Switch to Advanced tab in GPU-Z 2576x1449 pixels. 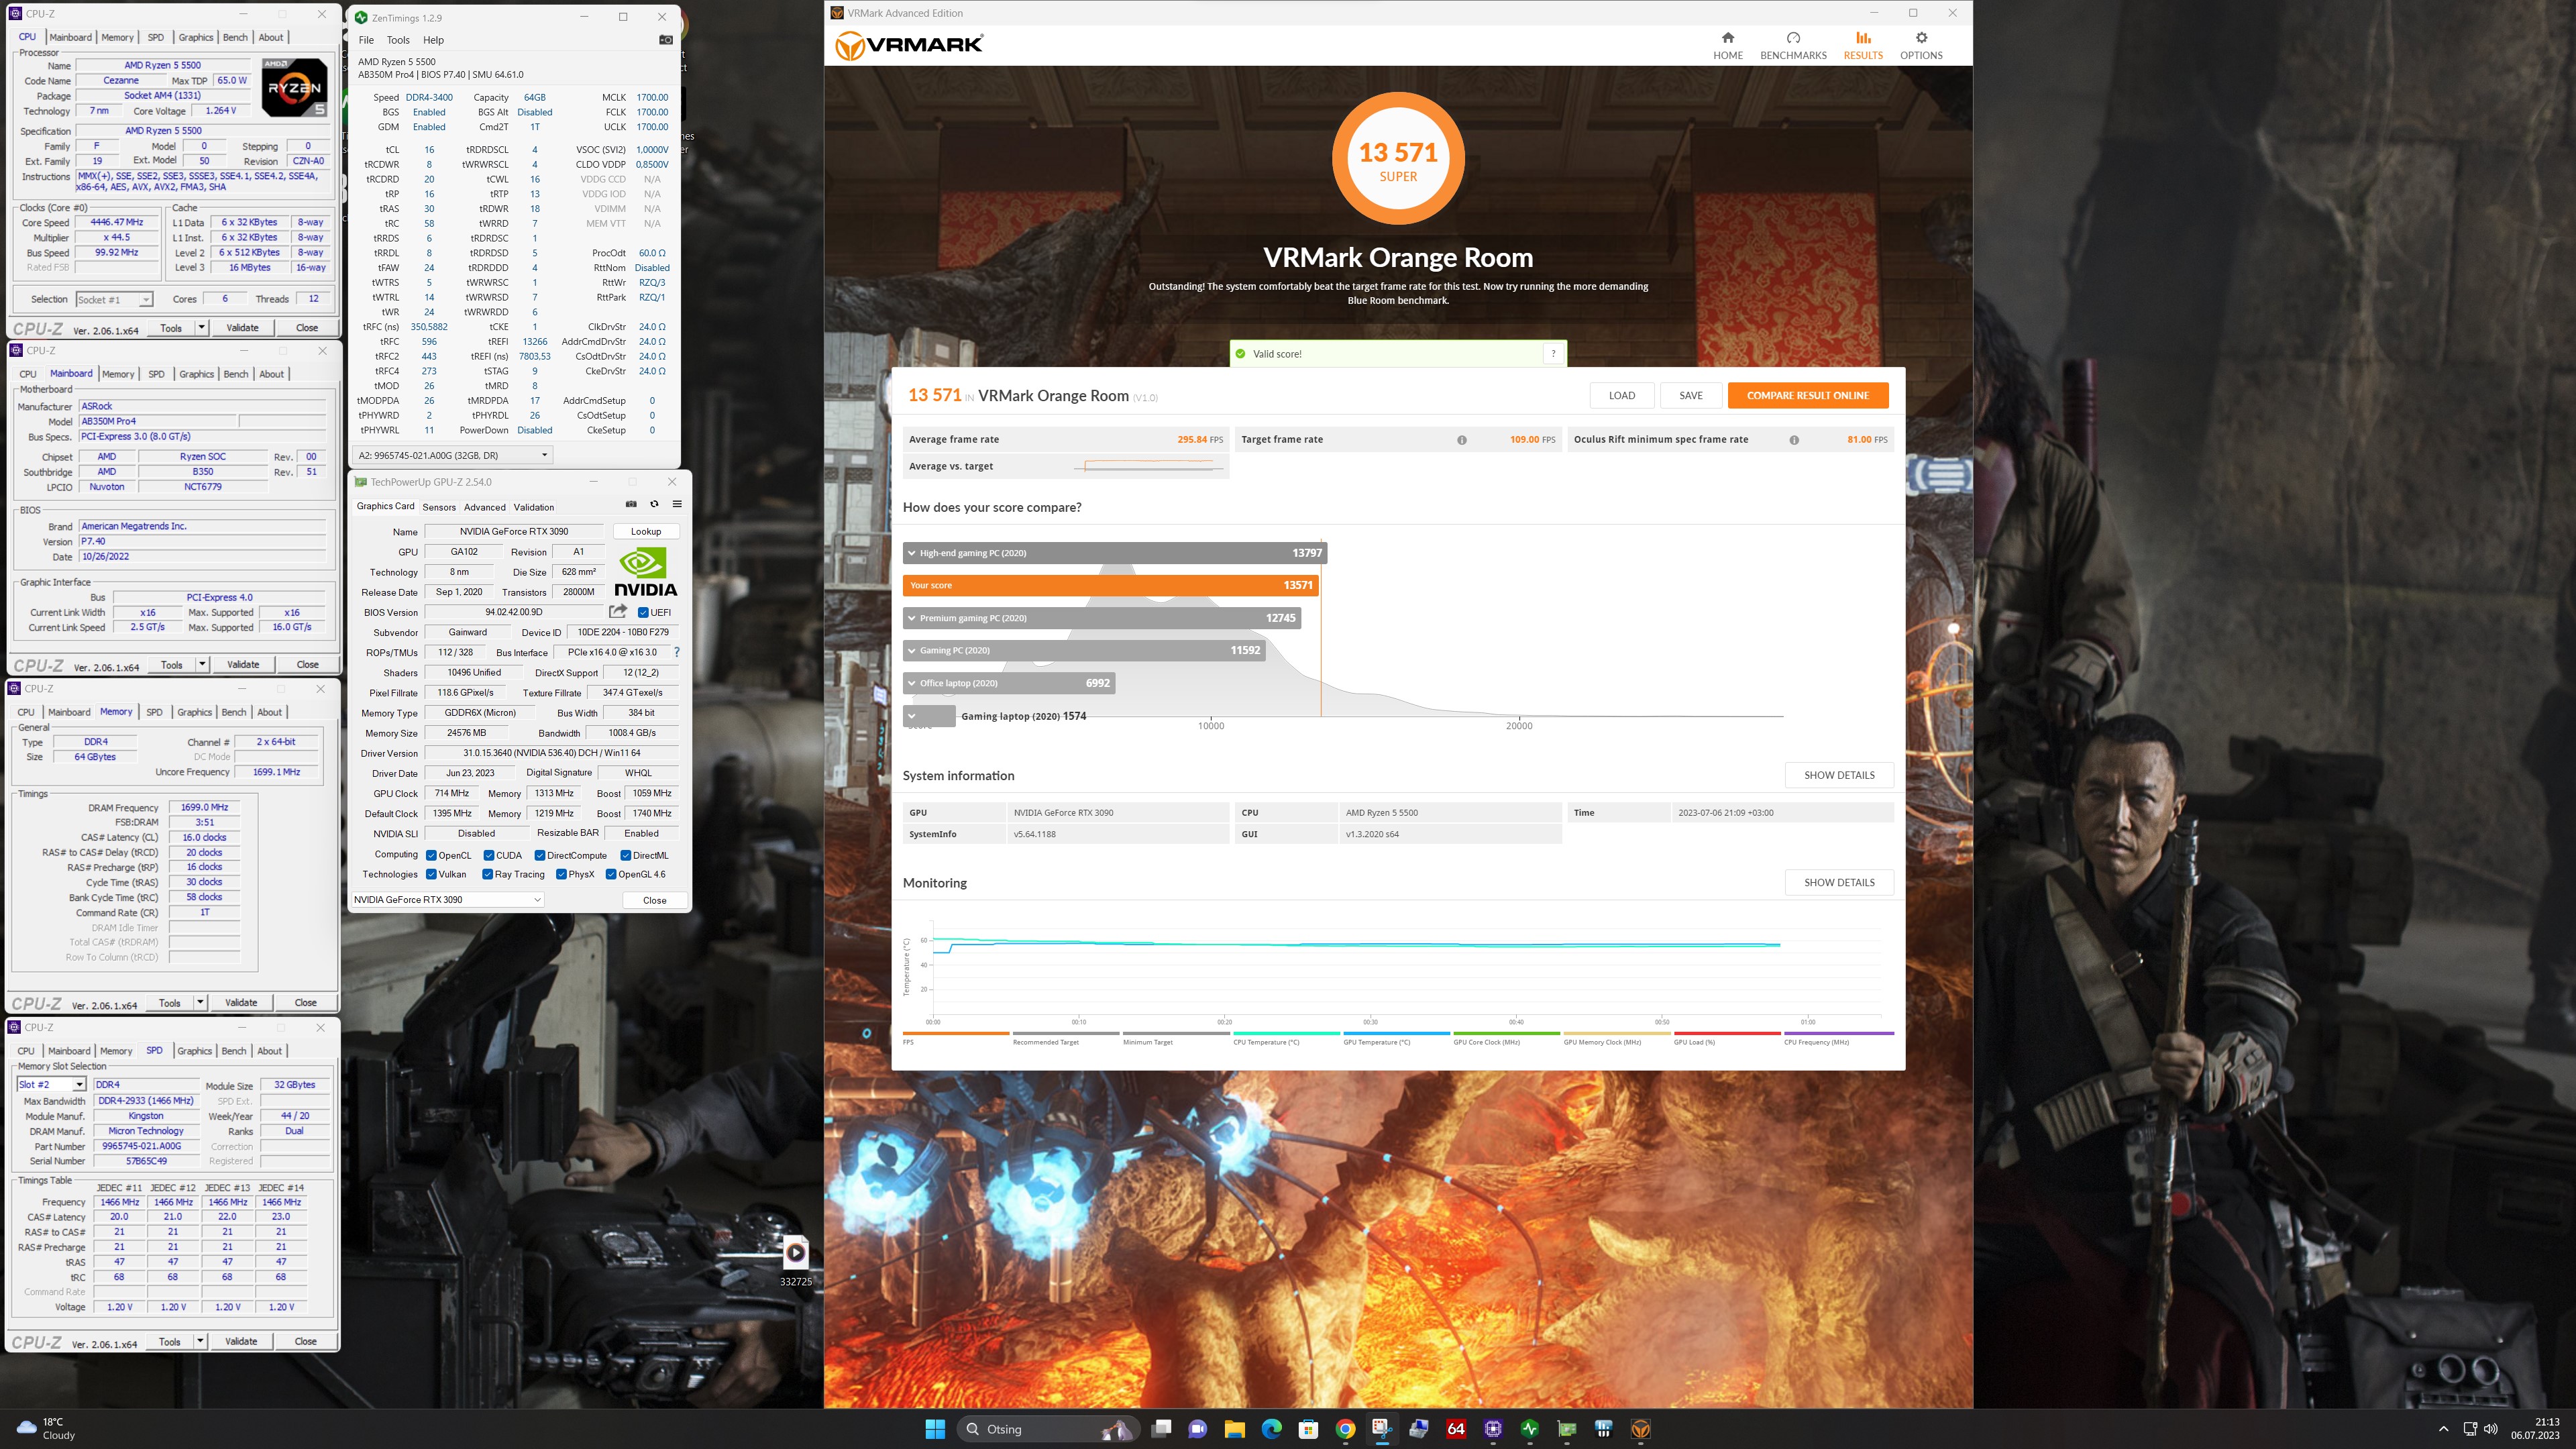point(484,507)
